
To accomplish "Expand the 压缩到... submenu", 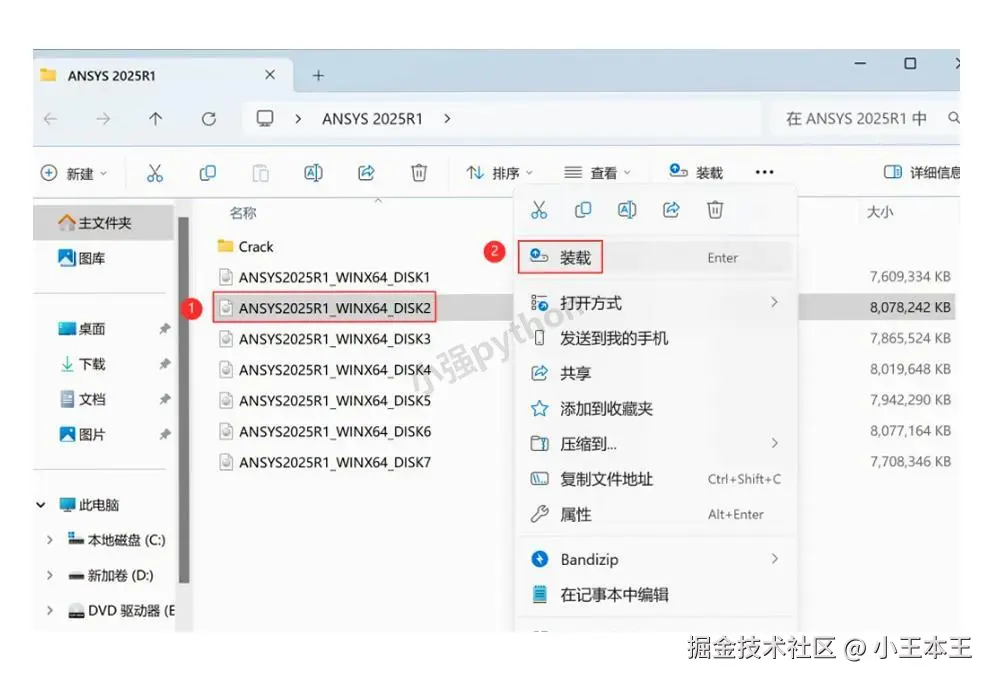I will click(655, 444).
